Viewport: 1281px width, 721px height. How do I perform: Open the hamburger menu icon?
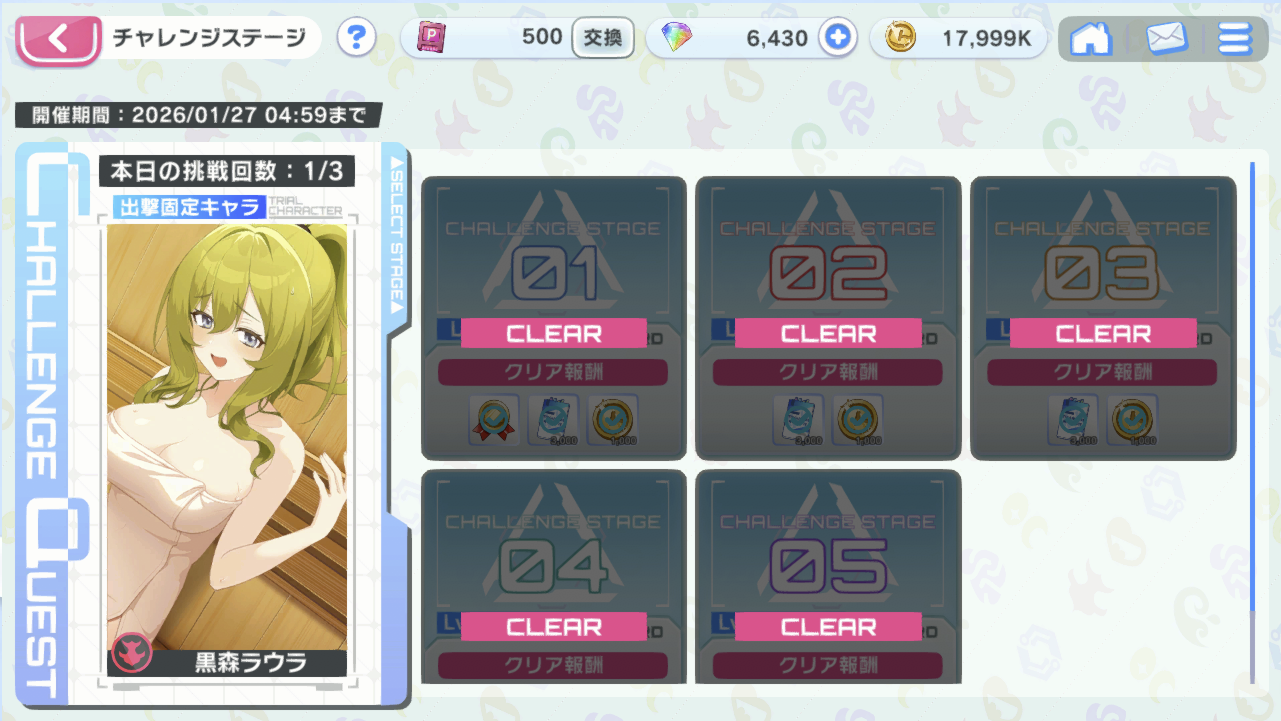click(1235, 39)
